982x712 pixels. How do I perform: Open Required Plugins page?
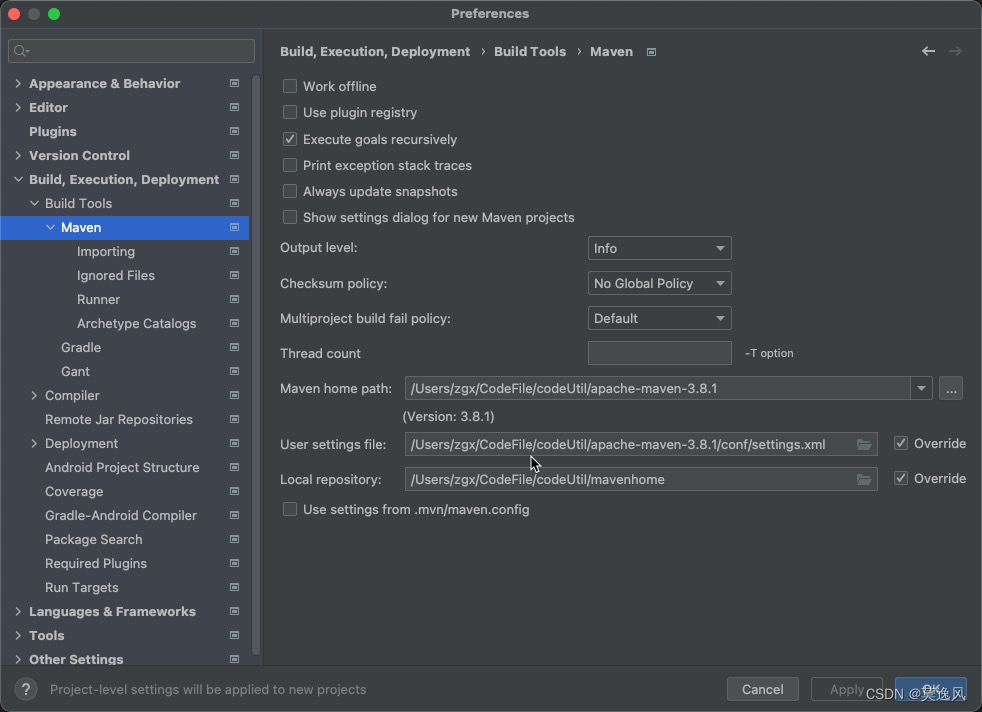(96, 564)
